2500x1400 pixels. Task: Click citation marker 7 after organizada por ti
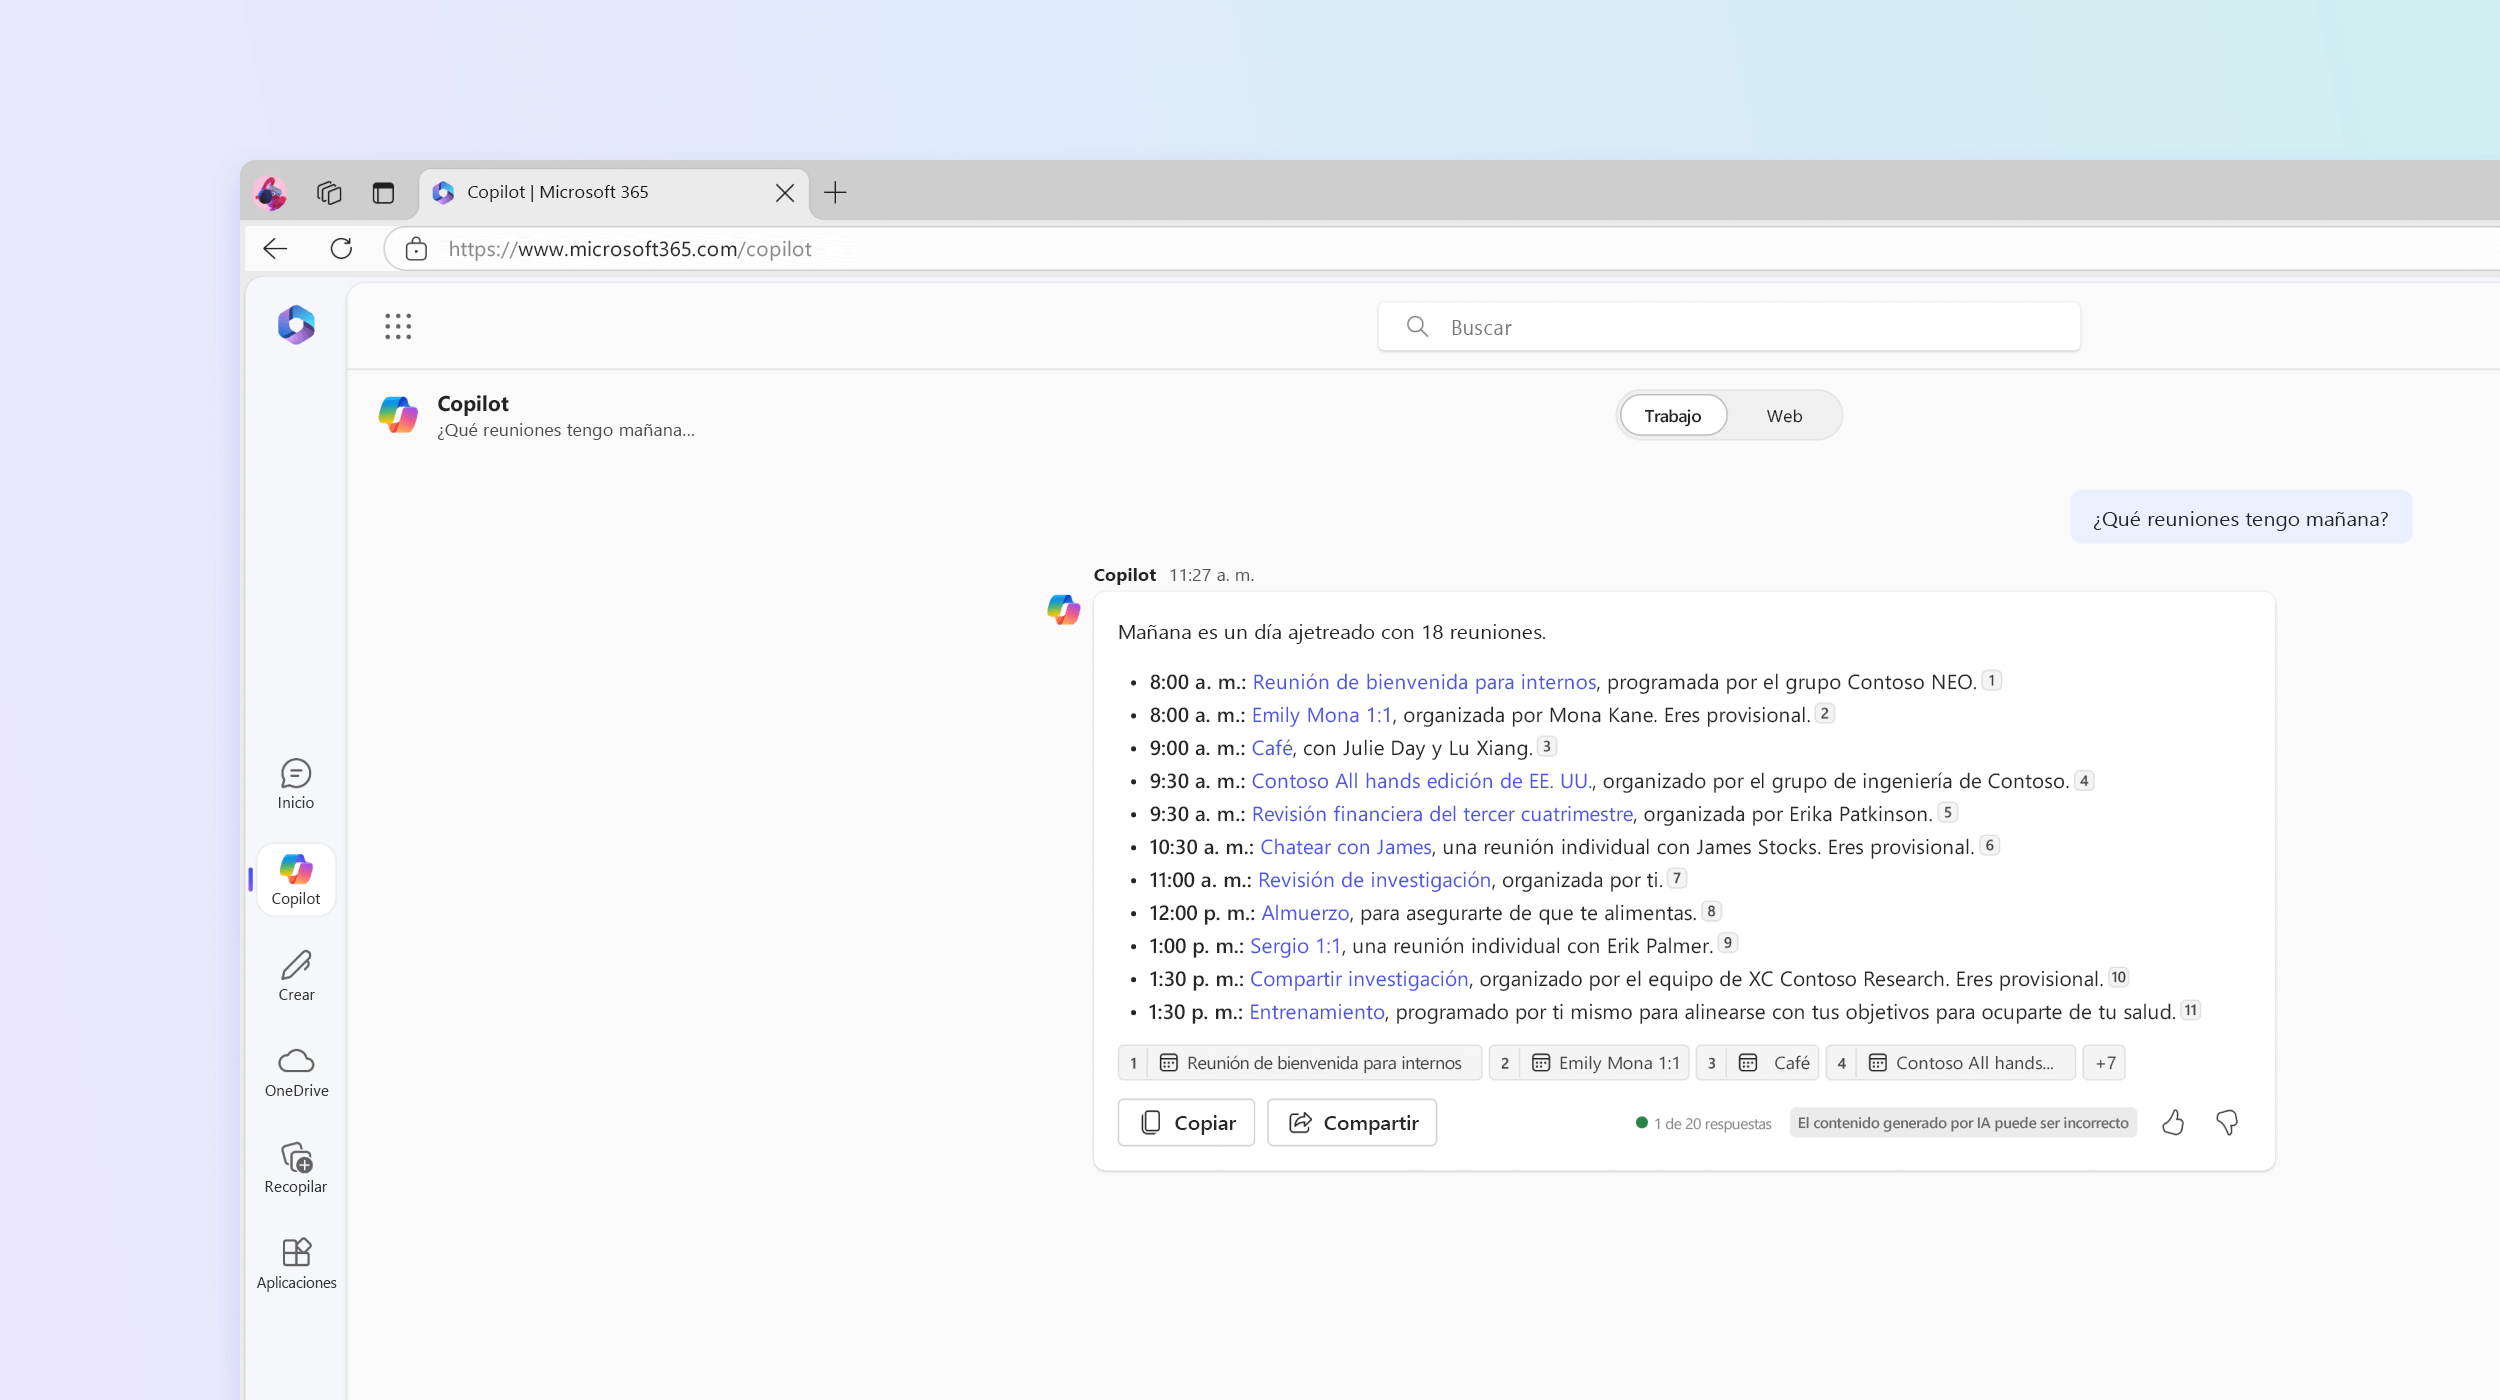pos(1677,878)
